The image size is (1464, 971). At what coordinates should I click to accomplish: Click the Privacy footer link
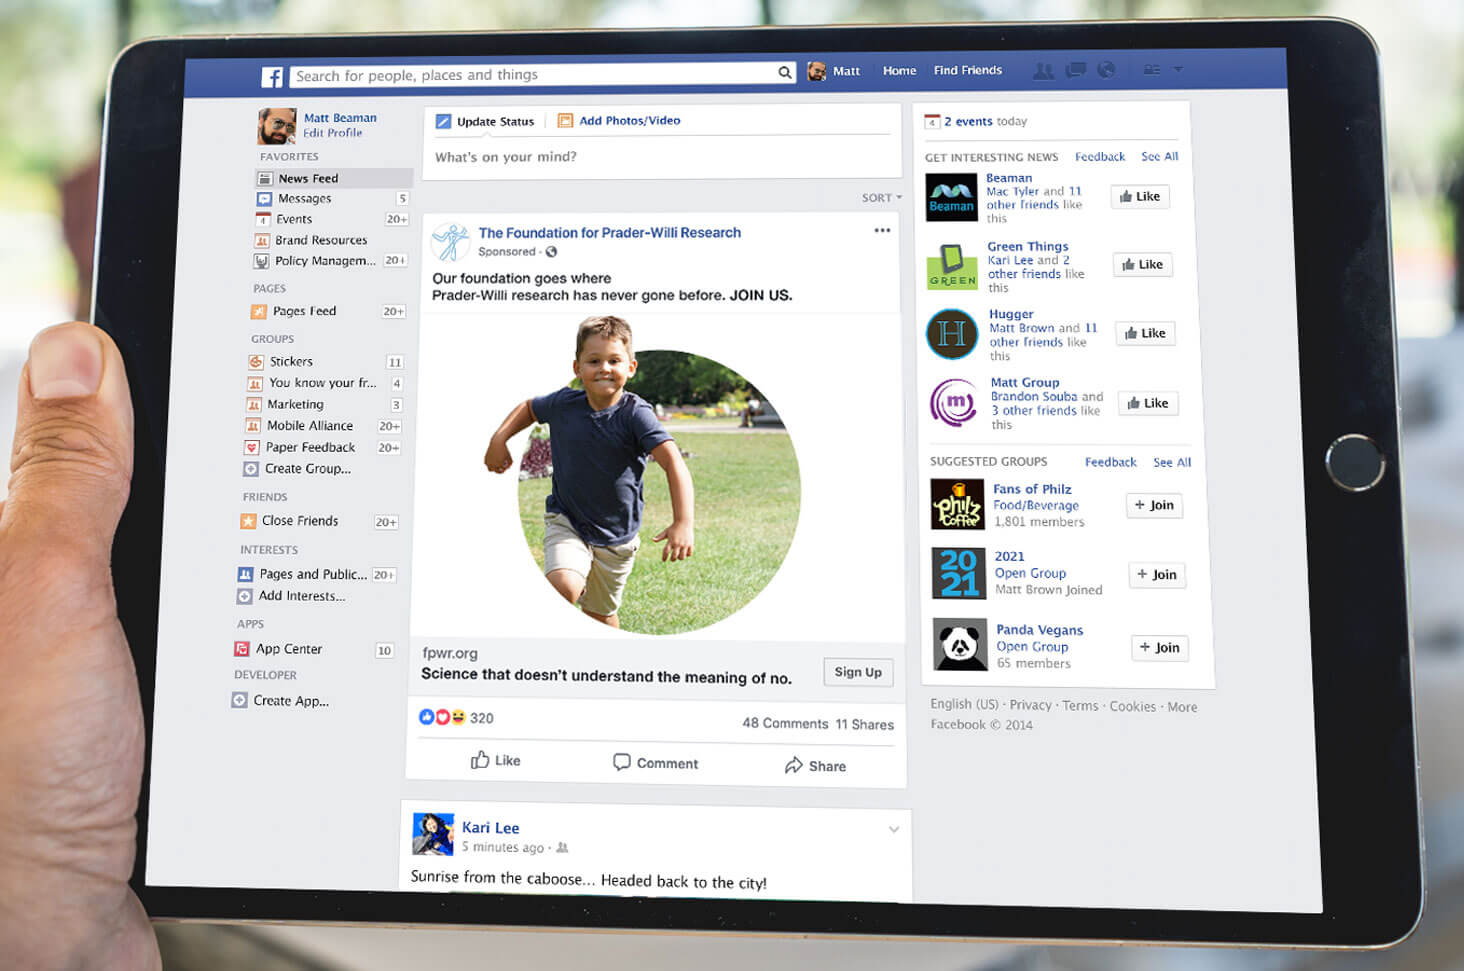(x=1030, y=705)
